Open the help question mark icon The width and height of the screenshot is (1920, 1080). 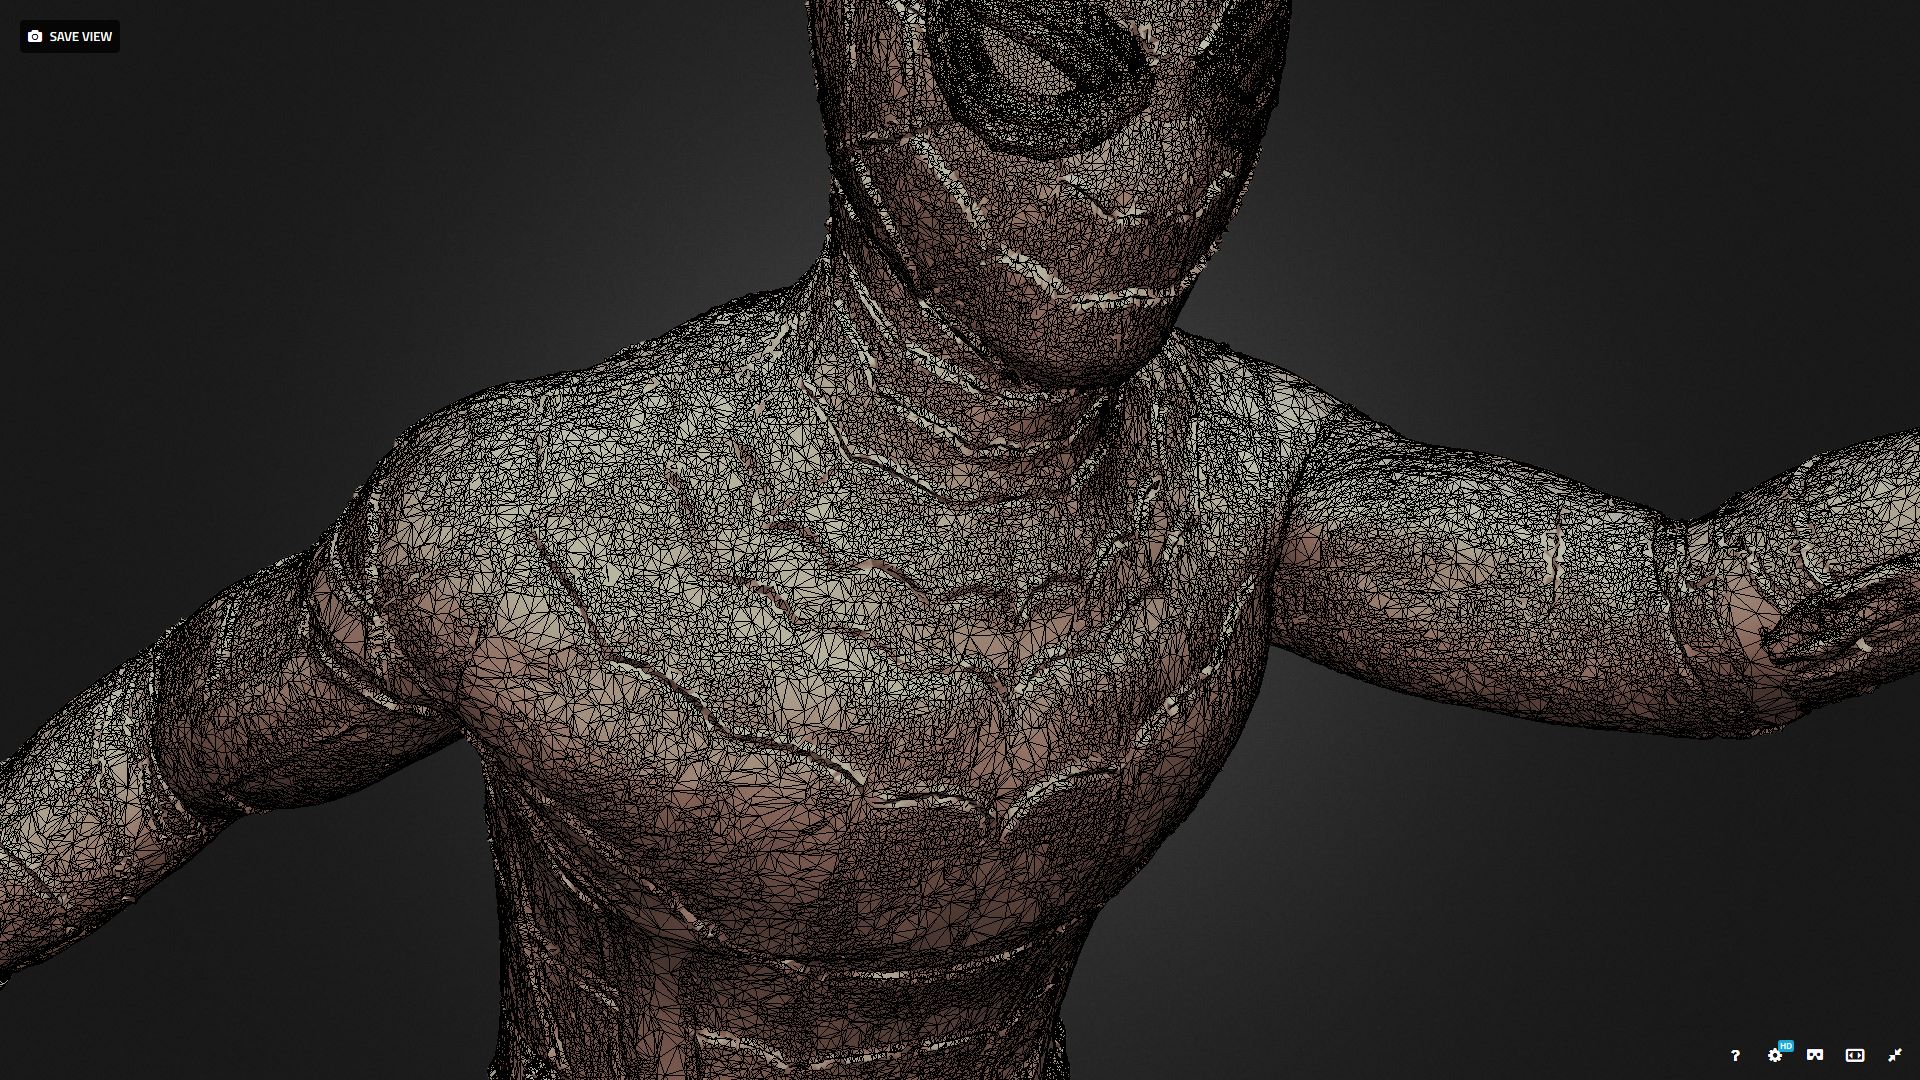tap(1735, 1055)
